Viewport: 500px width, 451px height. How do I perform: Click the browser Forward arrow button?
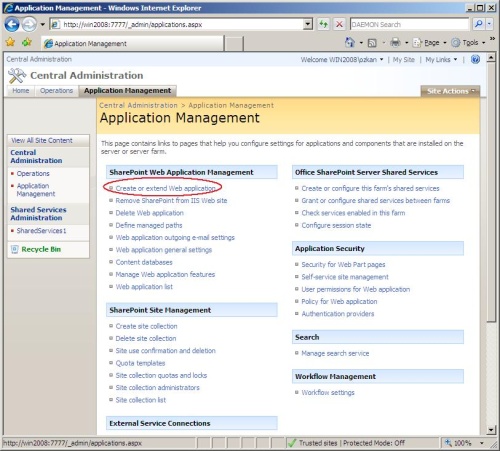pos(29,24)
